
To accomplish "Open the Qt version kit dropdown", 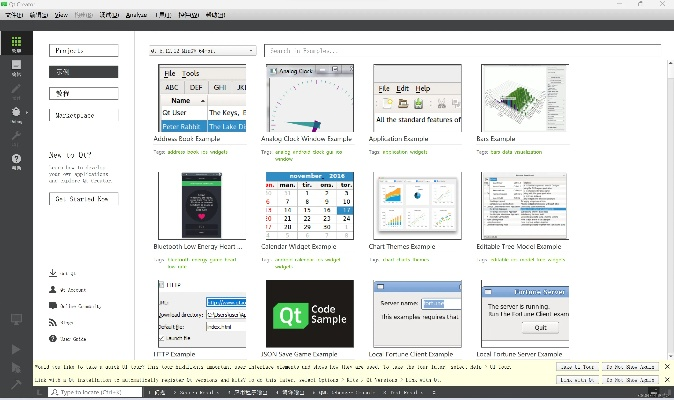I will (x=202, y=50).
